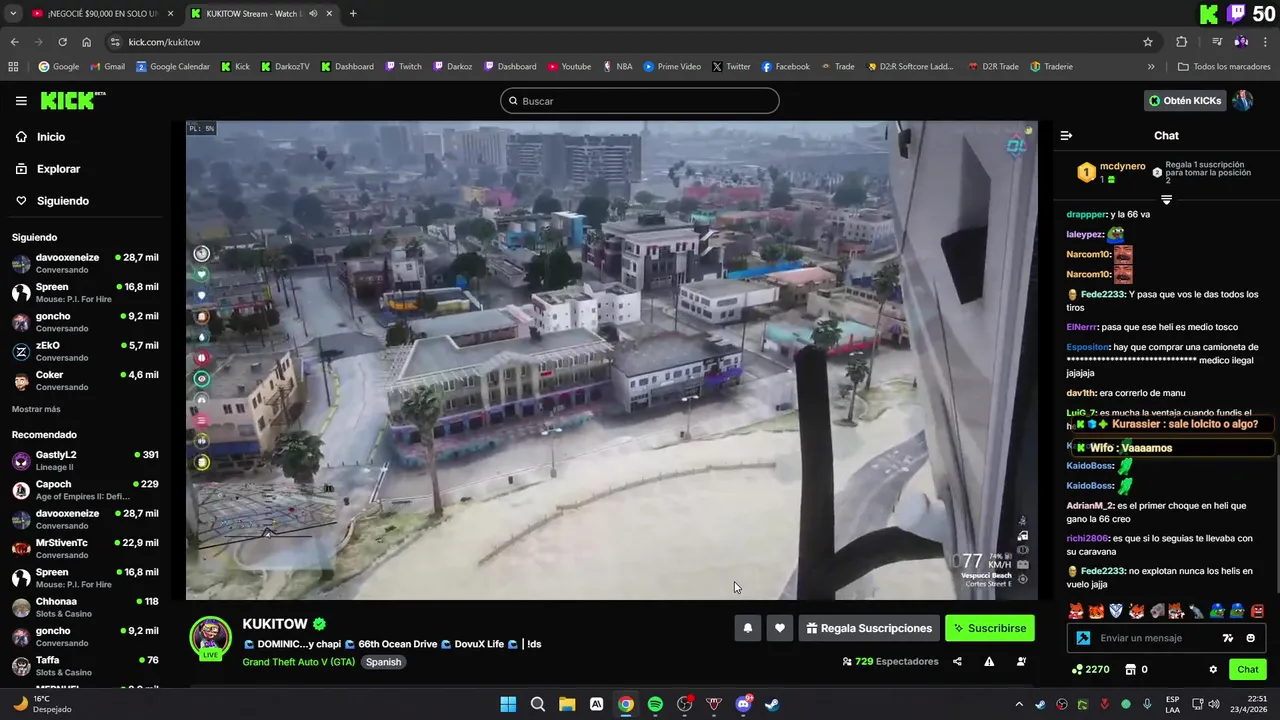
Task: Open recommended channel Chhonaa
Action: (85, 607)
